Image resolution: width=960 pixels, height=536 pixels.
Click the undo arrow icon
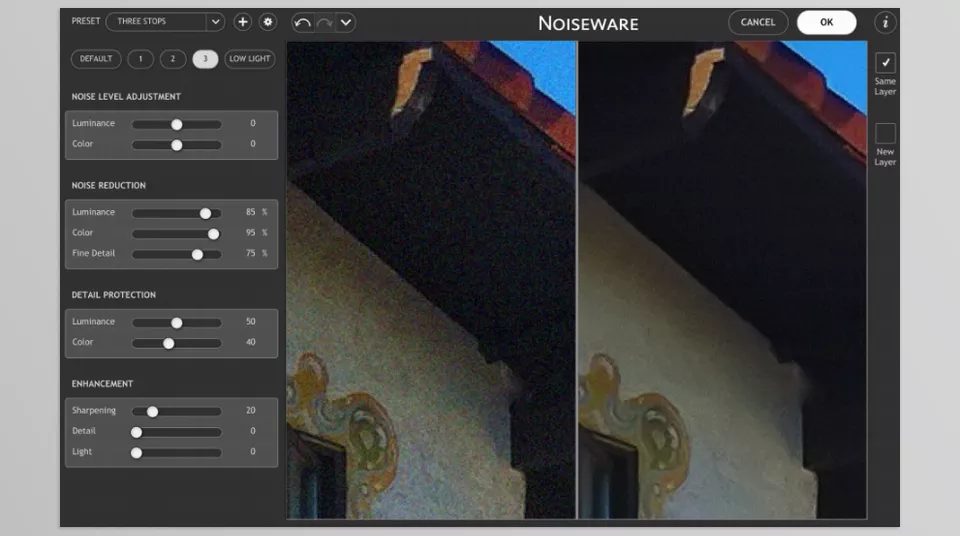pyautogui.click(x=302, y=23)
